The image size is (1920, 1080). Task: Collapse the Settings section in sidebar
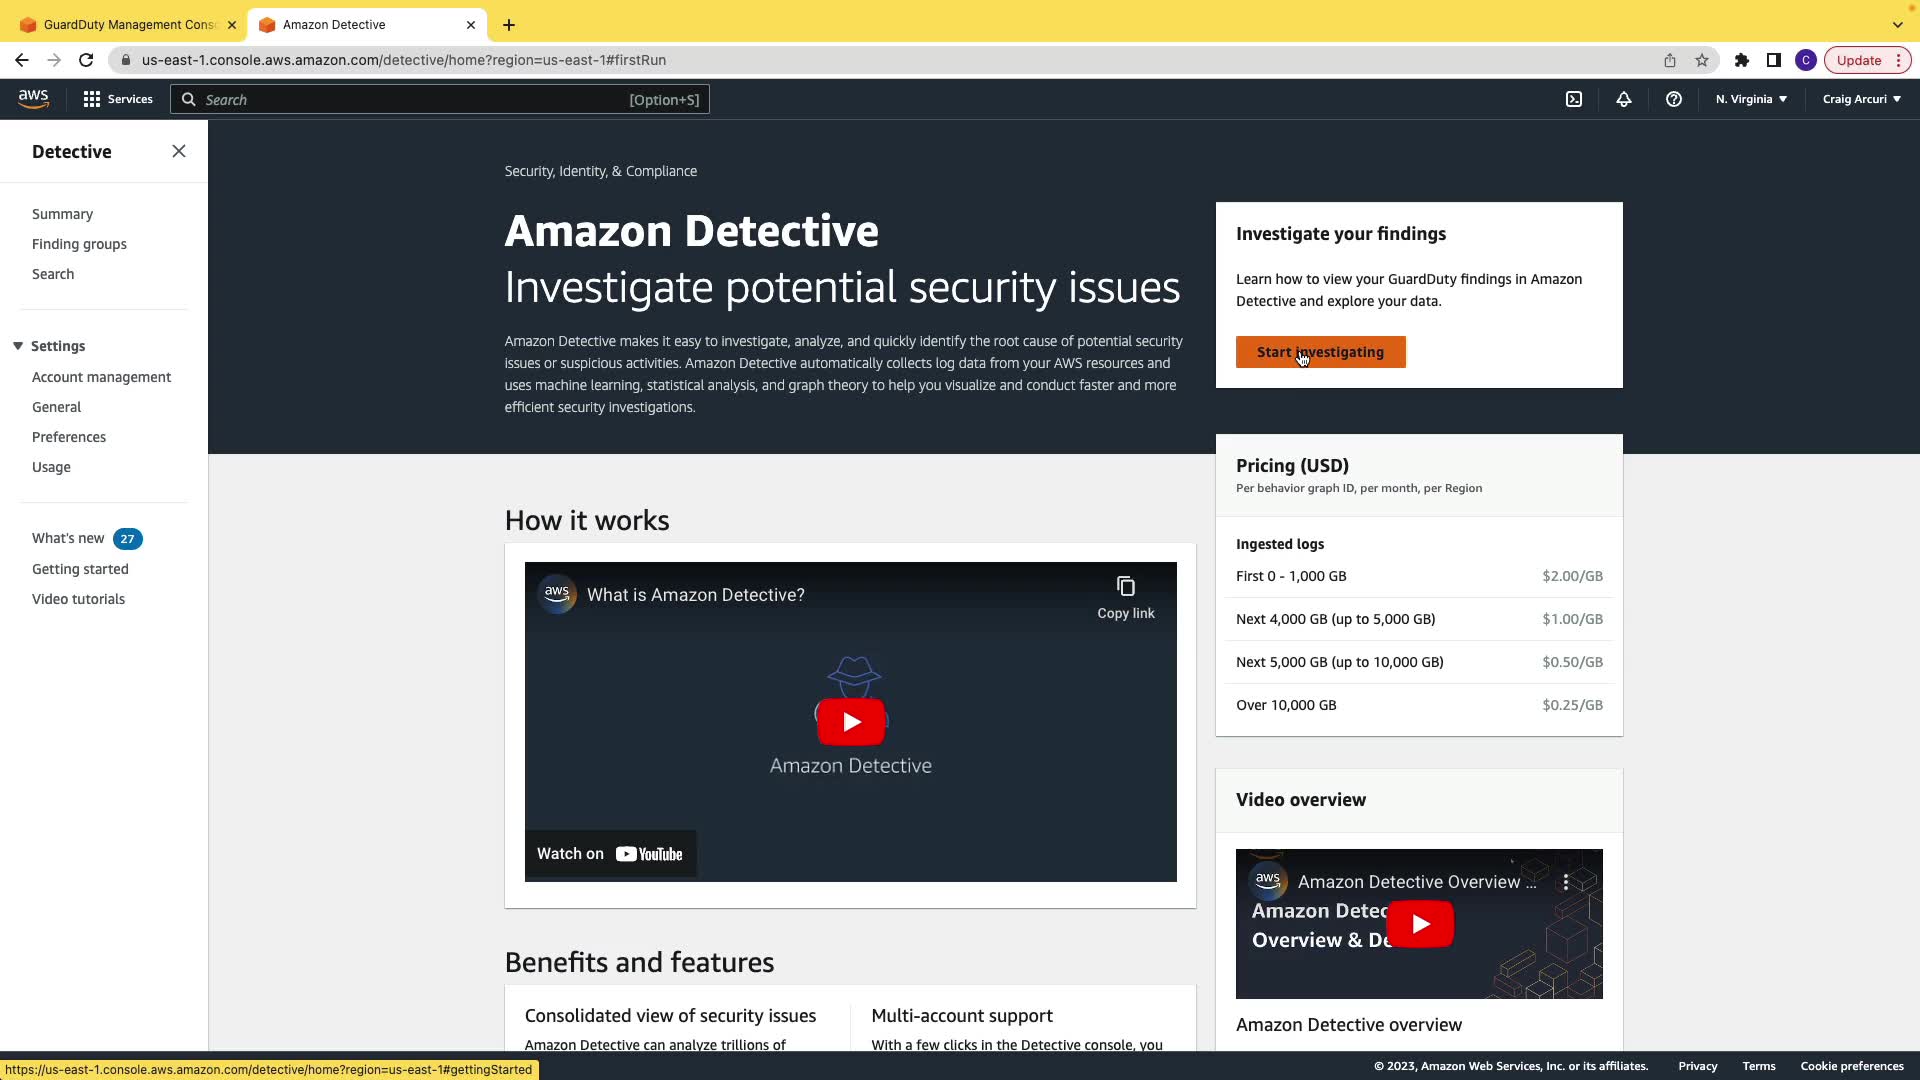18,346
